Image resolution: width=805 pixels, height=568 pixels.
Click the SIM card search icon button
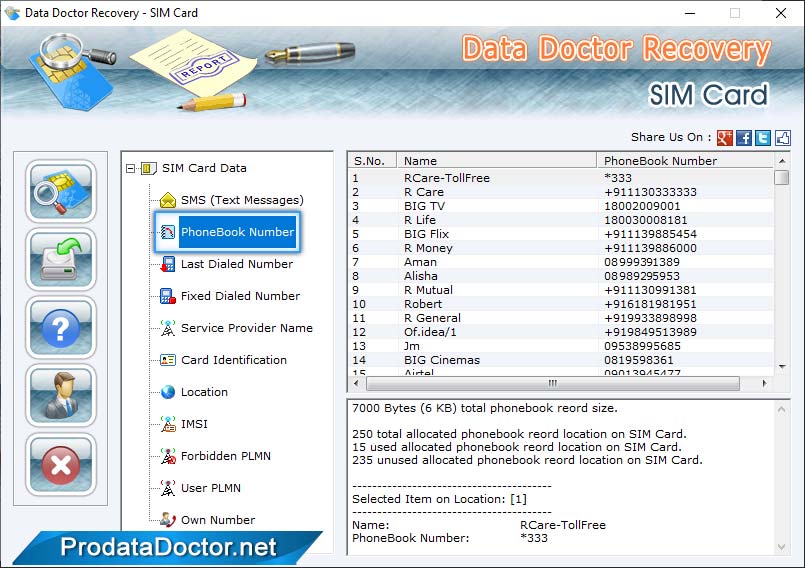coord(61,191)
